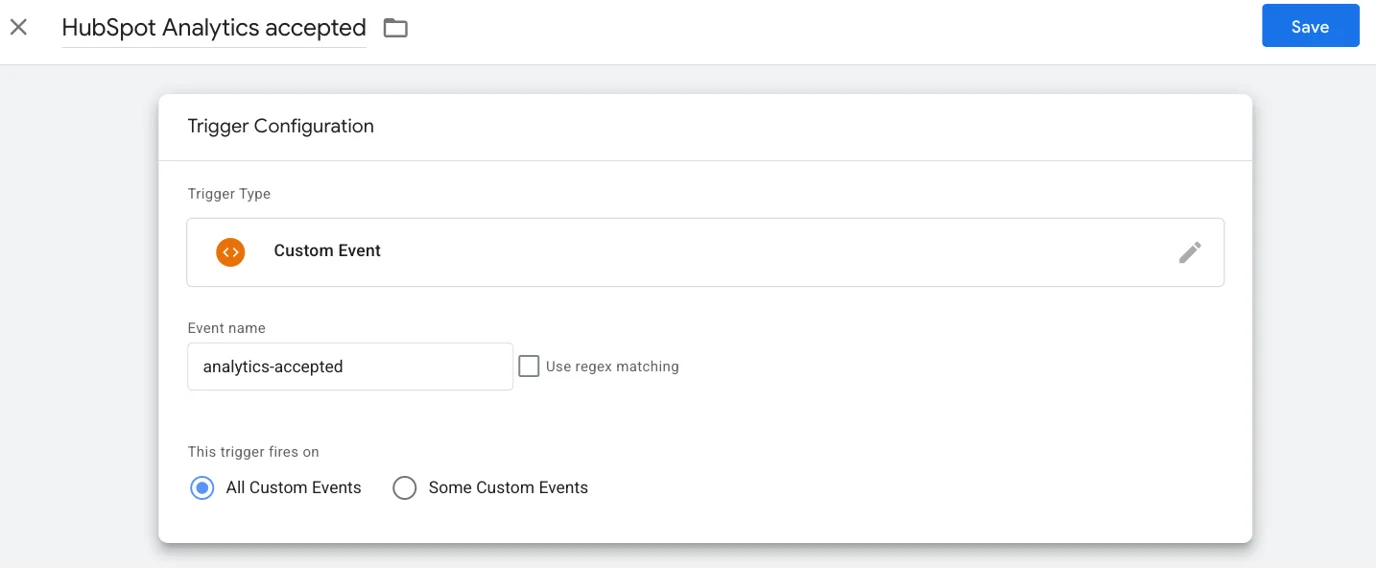The width and height of the screenshot is (1376, 568).
Task: Click the pencil icon to edit trigger type
Action: pyautogui.click(x=1190, y=252)
